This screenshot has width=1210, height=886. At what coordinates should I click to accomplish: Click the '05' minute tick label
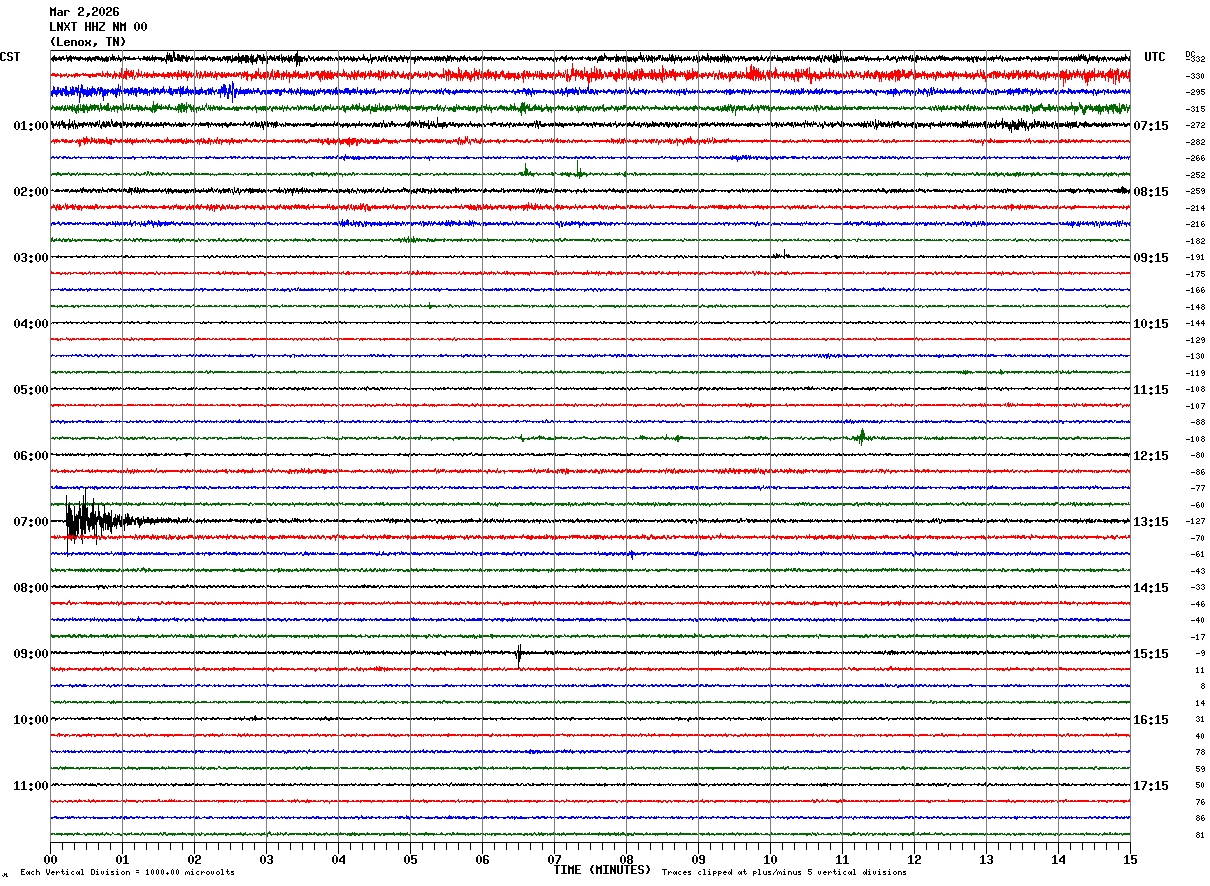pos(410,859)
